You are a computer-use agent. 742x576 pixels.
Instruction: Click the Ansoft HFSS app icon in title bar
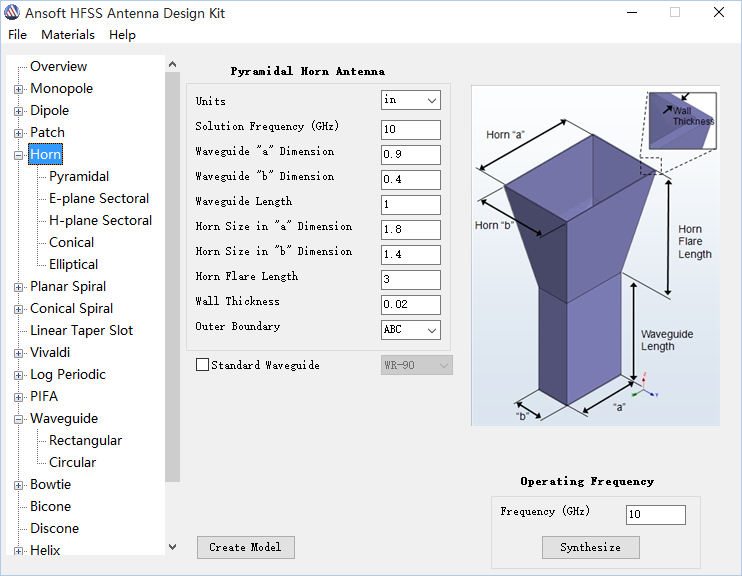12,13
